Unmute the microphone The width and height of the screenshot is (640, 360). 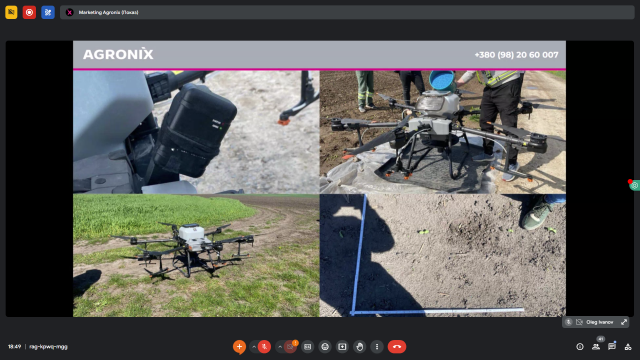[264, 347]
